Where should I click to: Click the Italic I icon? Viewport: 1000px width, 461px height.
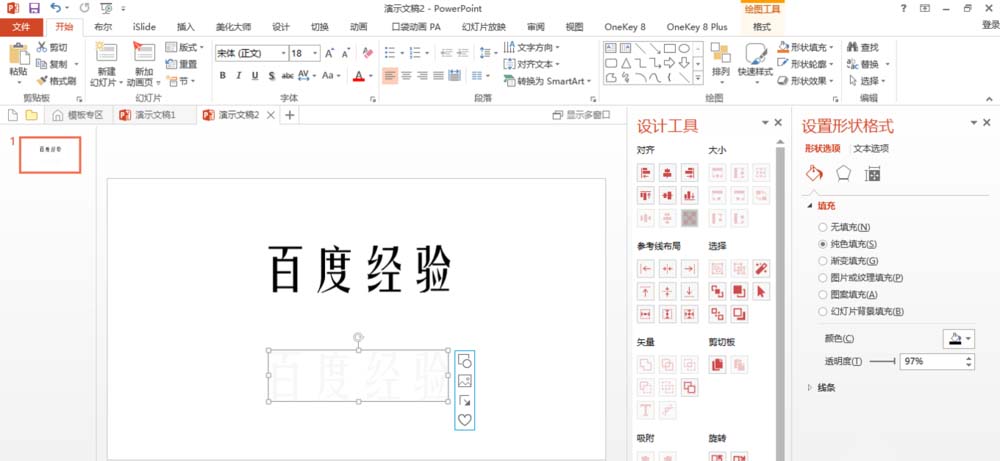[239, 75]
